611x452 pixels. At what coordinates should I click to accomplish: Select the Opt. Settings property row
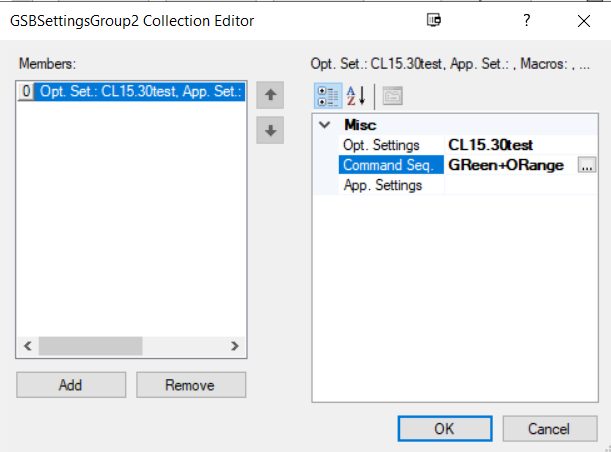(x=390, y=145)
